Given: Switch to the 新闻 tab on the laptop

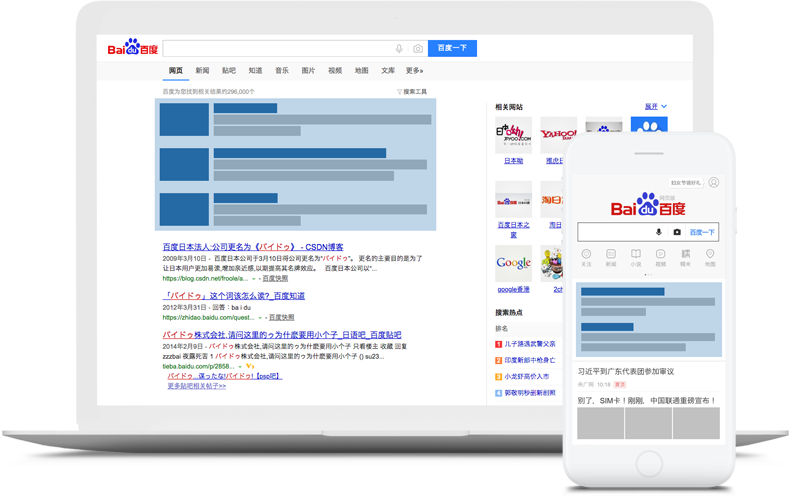Looking at the screenshot, I should [203, 71].
